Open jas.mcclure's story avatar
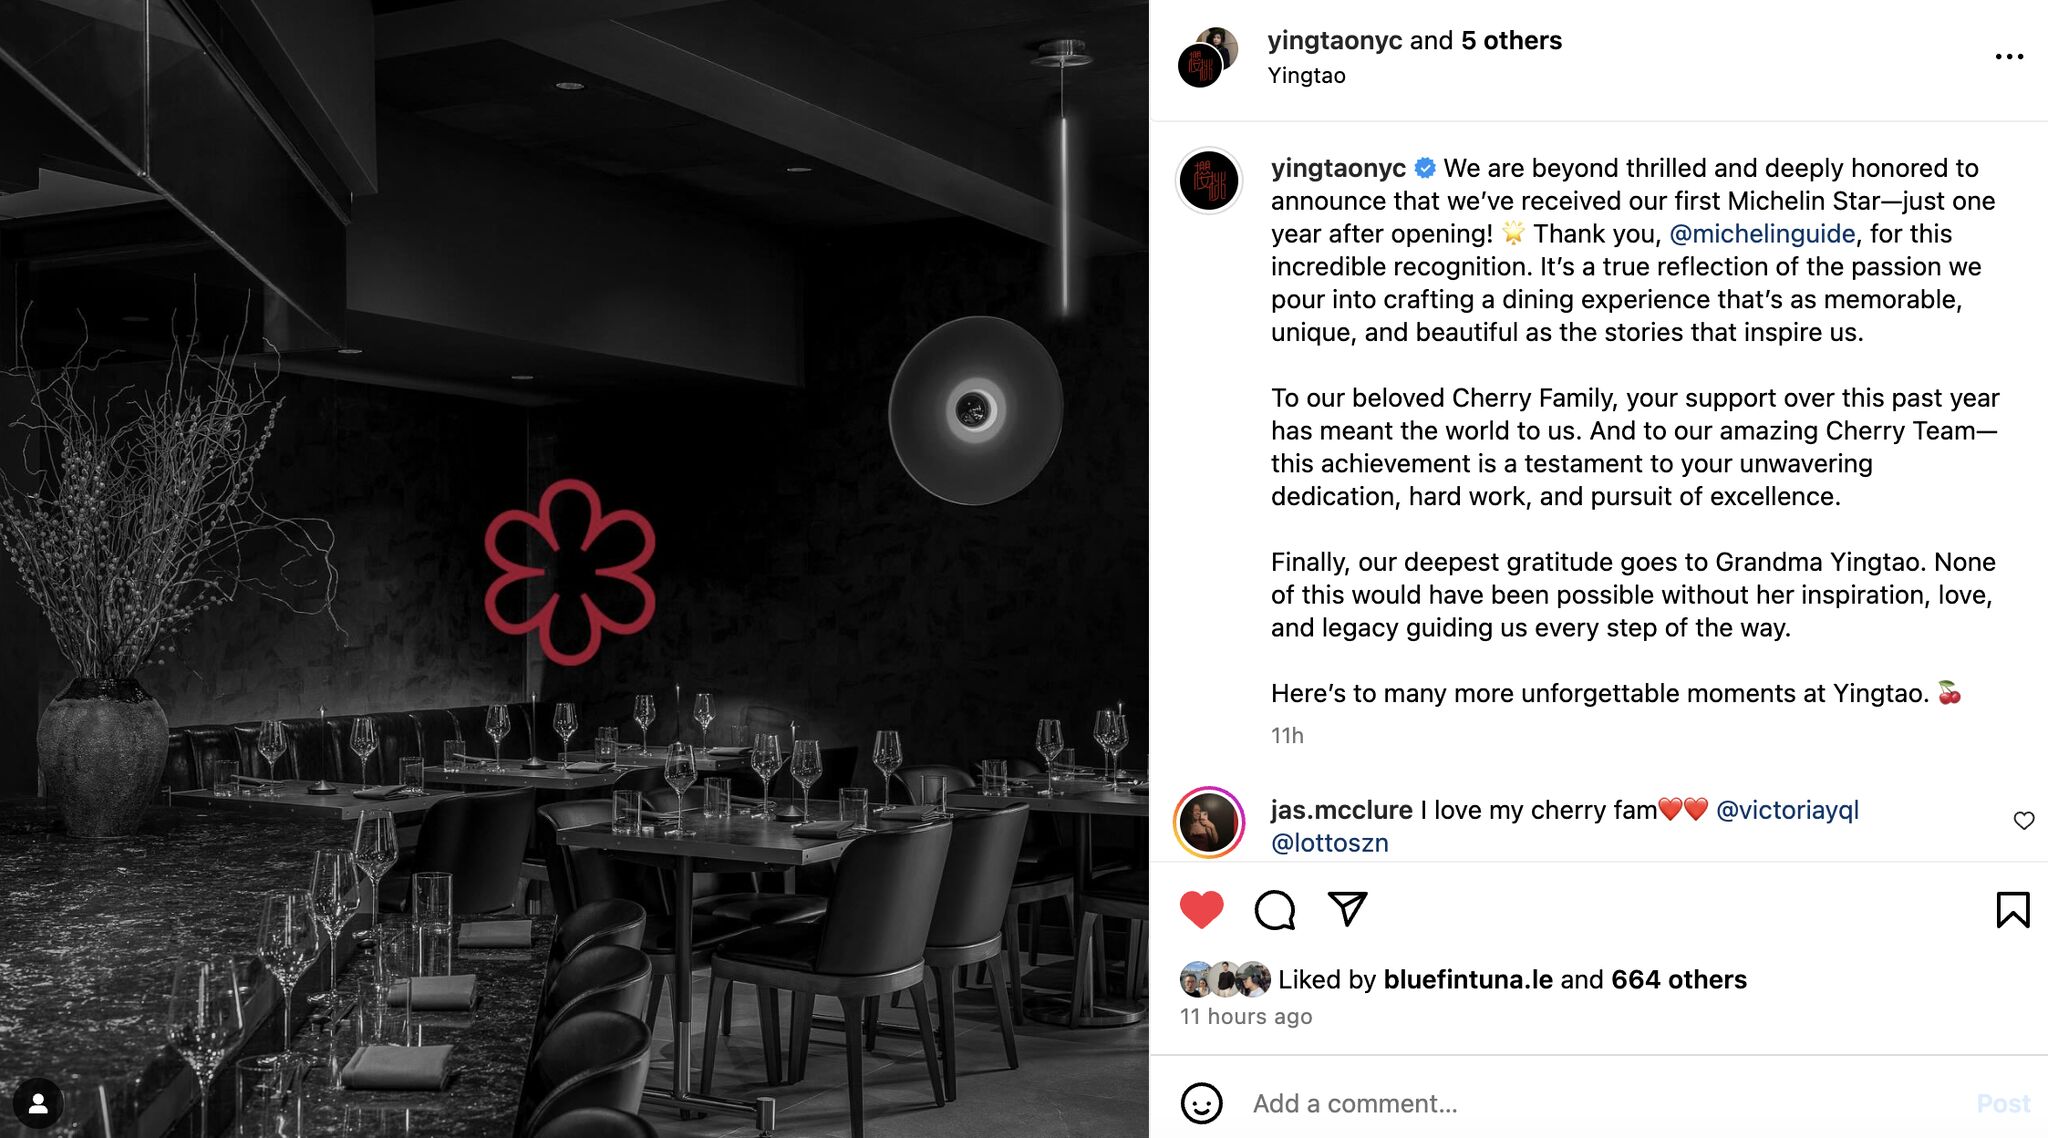Image resolution: width=2048 pixels, height=1138 pixels. click(1209, 823)
